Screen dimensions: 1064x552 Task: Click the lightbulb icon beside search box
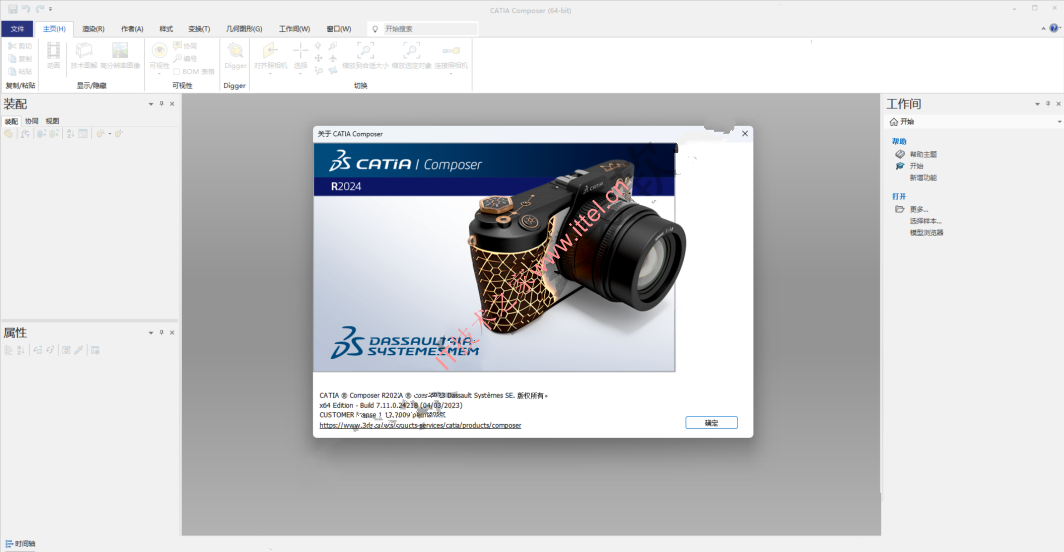click(375, 29)
